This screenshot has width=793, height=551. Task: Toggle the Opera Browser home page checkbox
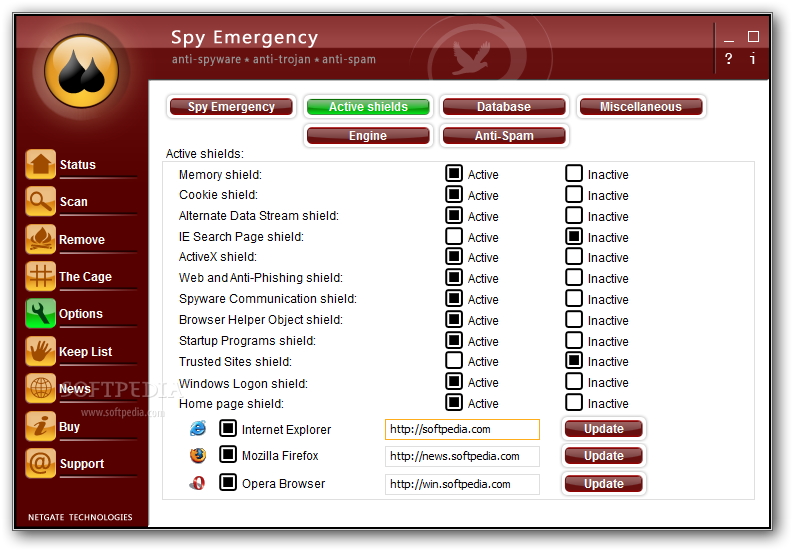[x=228, y=482]
